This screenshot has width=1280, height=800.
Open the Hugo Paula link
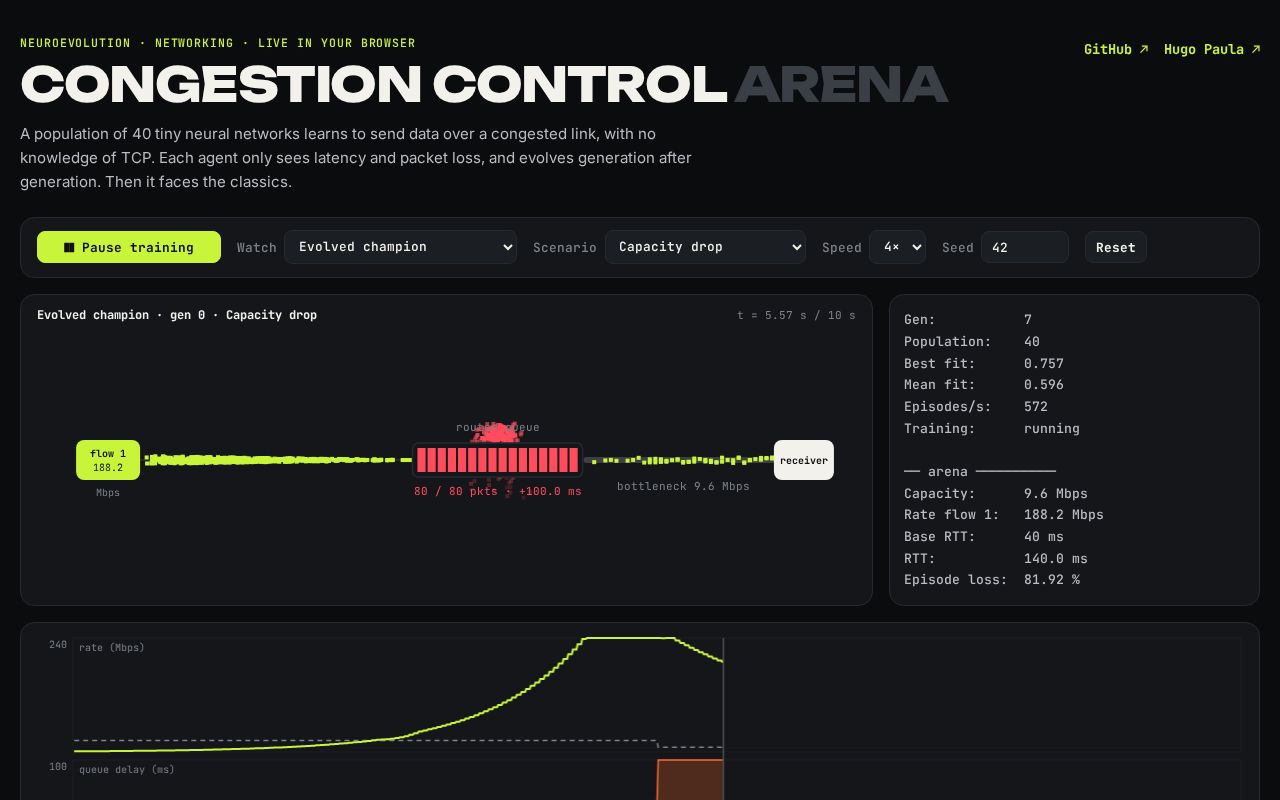pos(1212,49)
